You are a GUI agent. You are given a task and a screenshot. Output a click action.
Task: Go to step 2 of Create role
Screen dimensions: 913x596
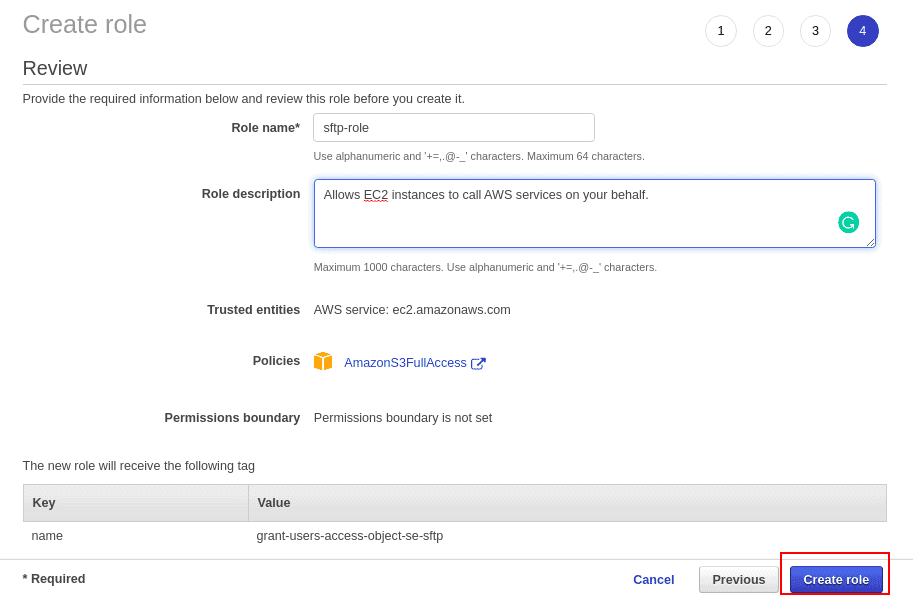tap(768, 31)
